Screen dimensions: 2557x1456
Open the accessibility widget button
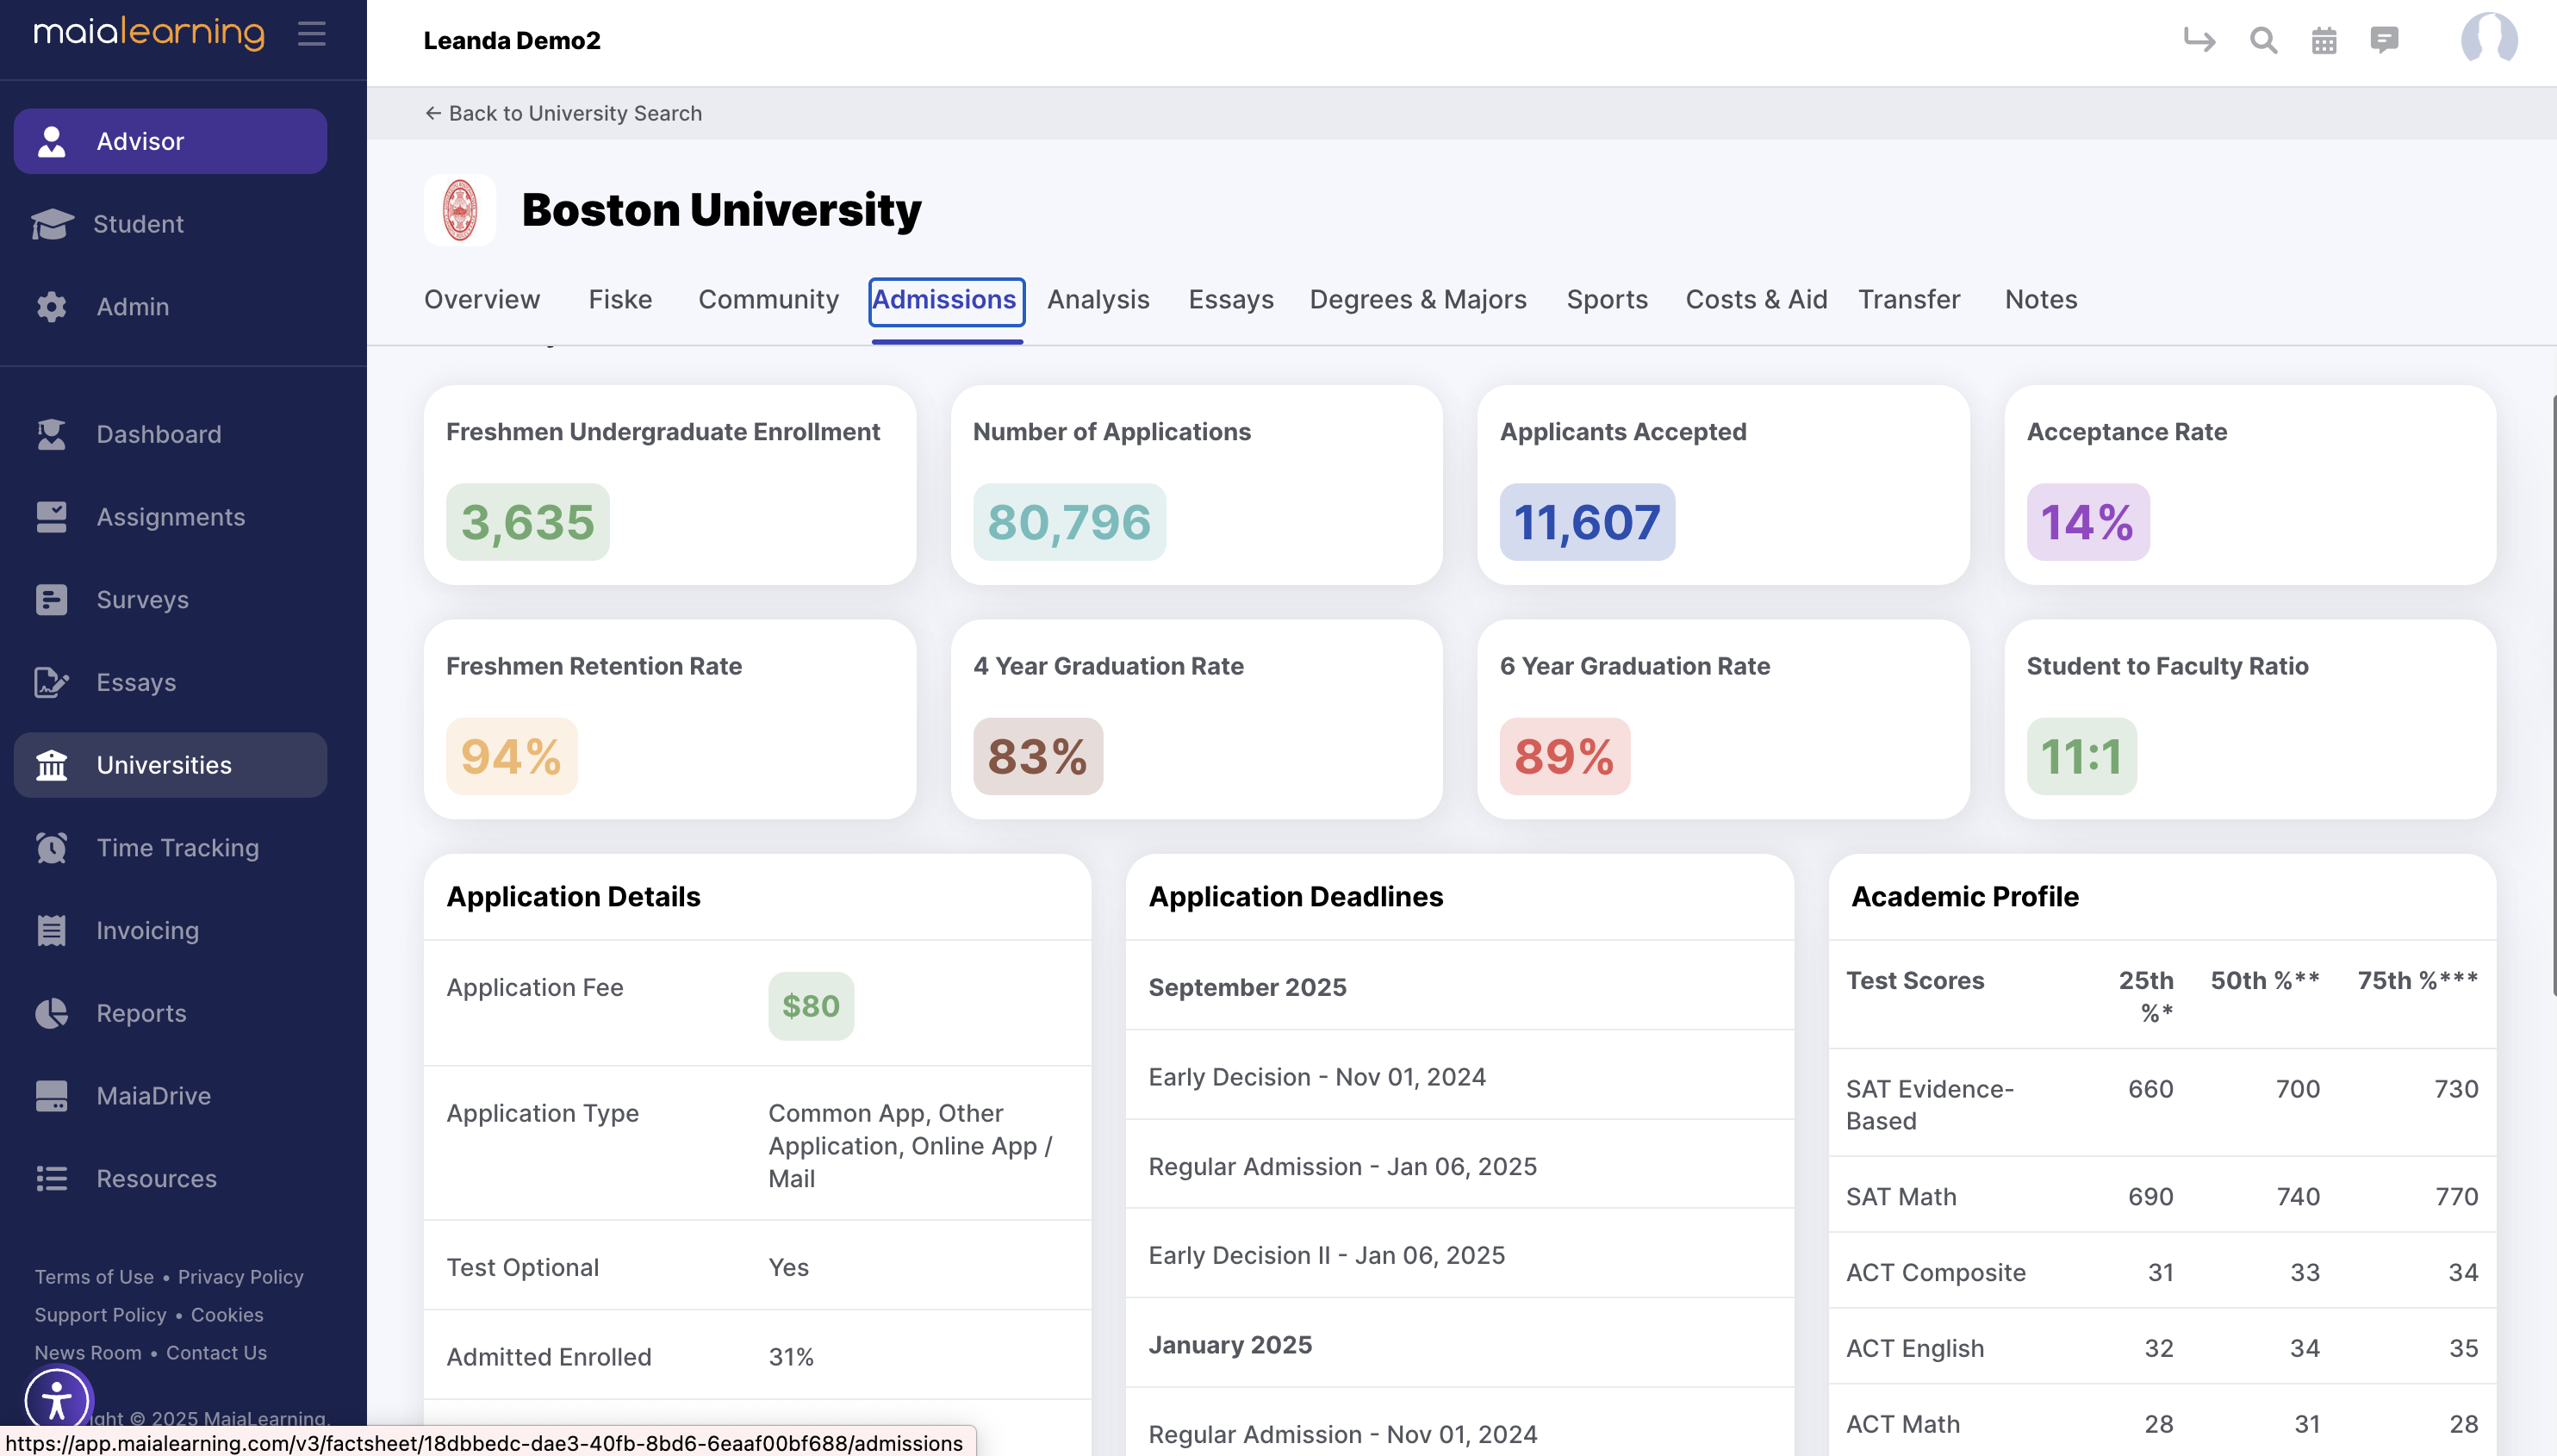click(57, 1400)
